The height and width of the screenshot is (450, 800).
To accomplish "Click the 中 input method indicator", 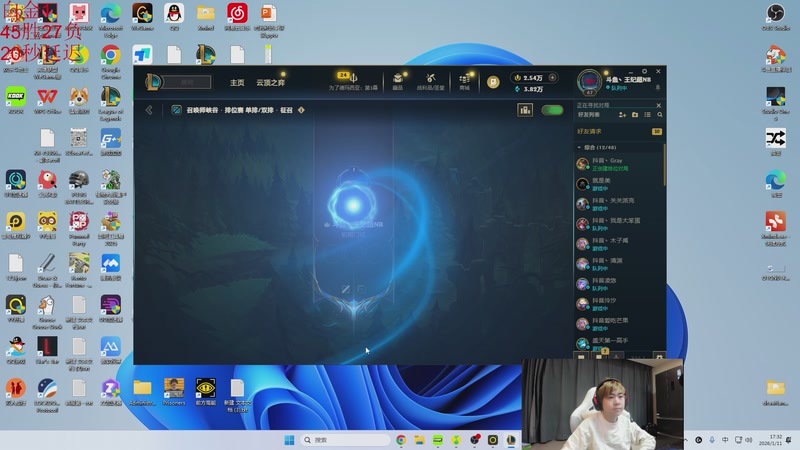I will tap(725, 440).
